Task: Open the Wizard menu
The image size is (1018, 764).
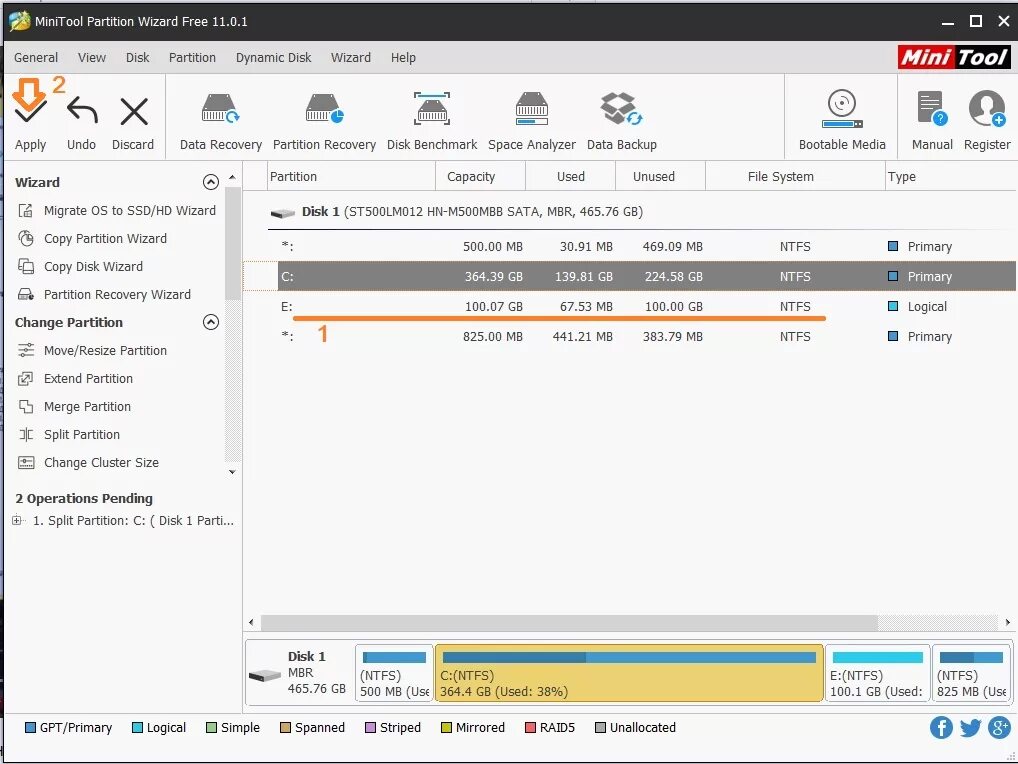Action: coord(351,57)
